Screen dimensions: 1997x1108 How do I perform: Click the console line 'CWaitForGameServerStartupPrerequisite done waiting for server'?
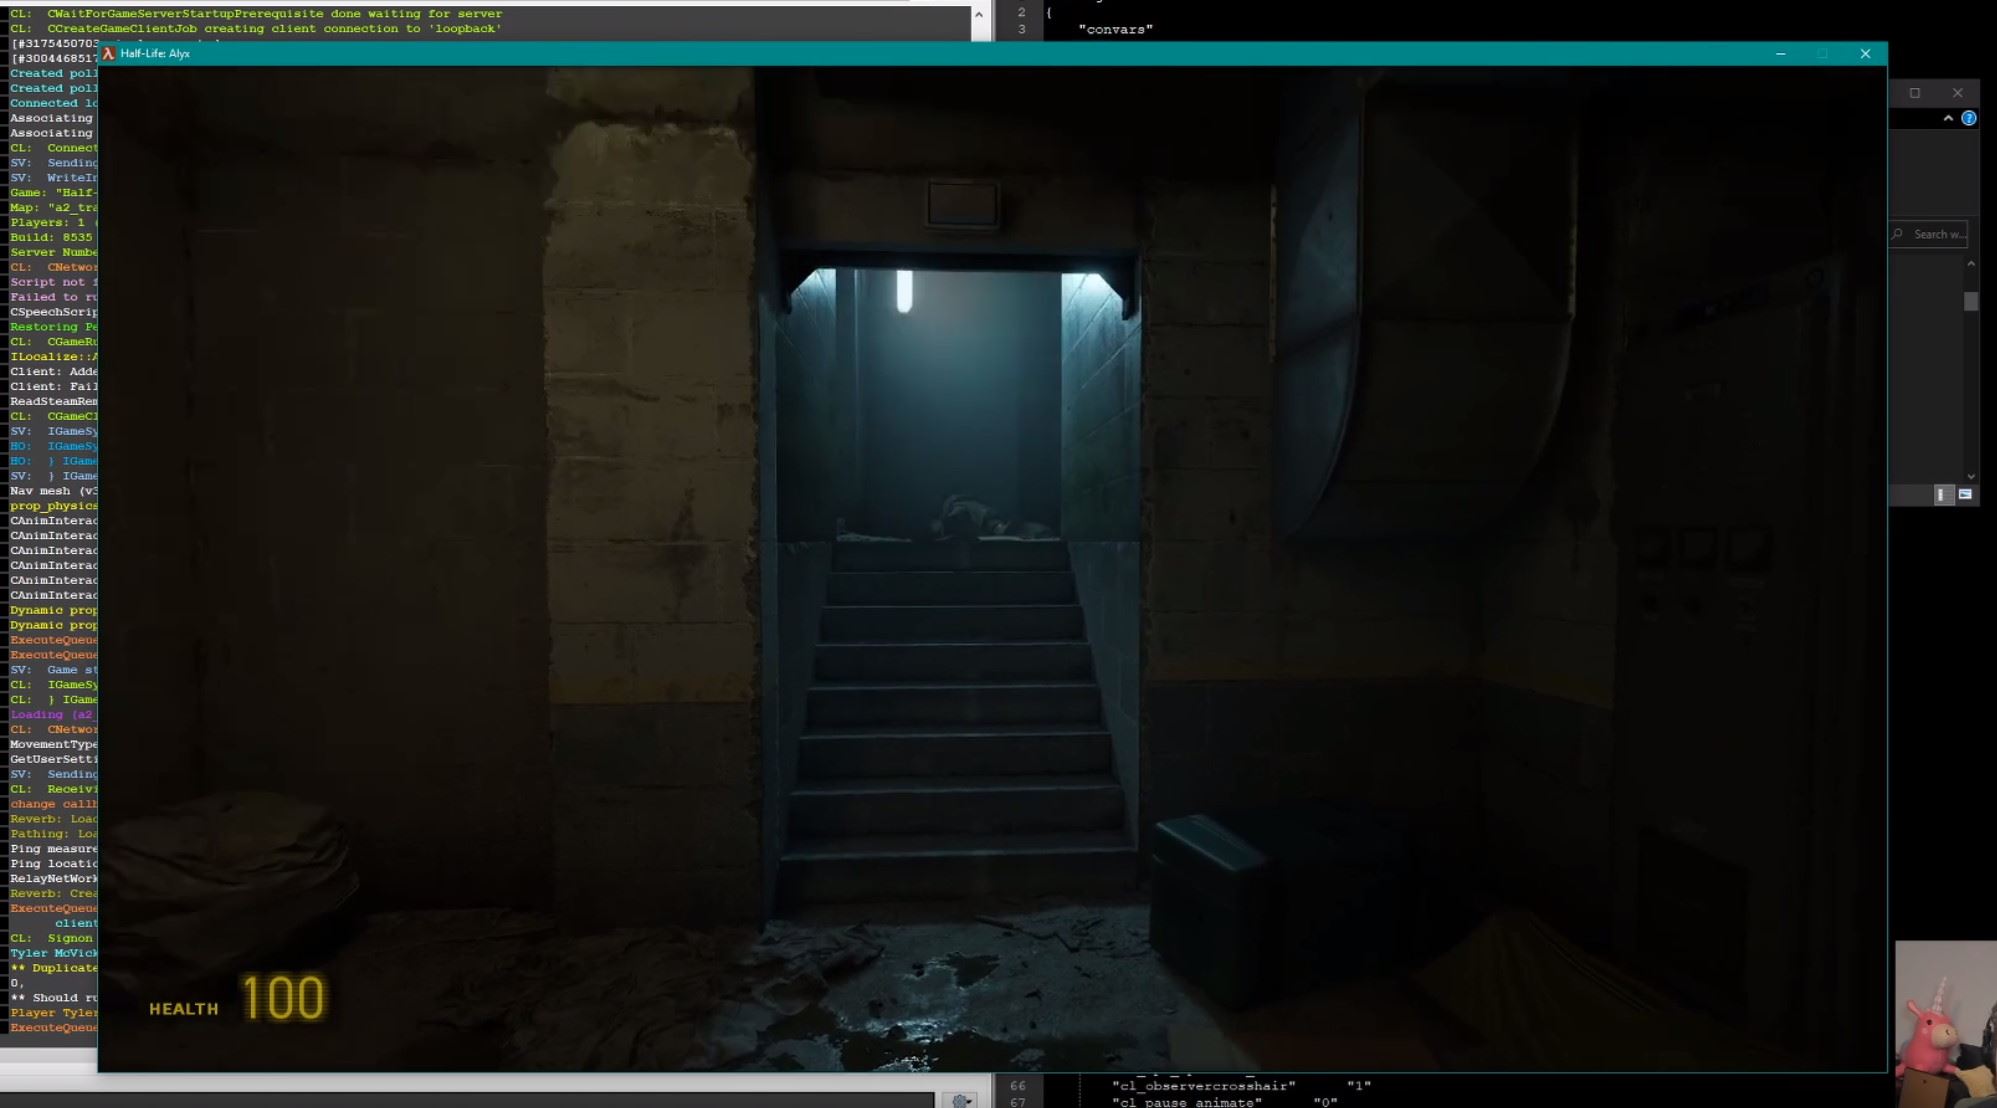[256, 14]
